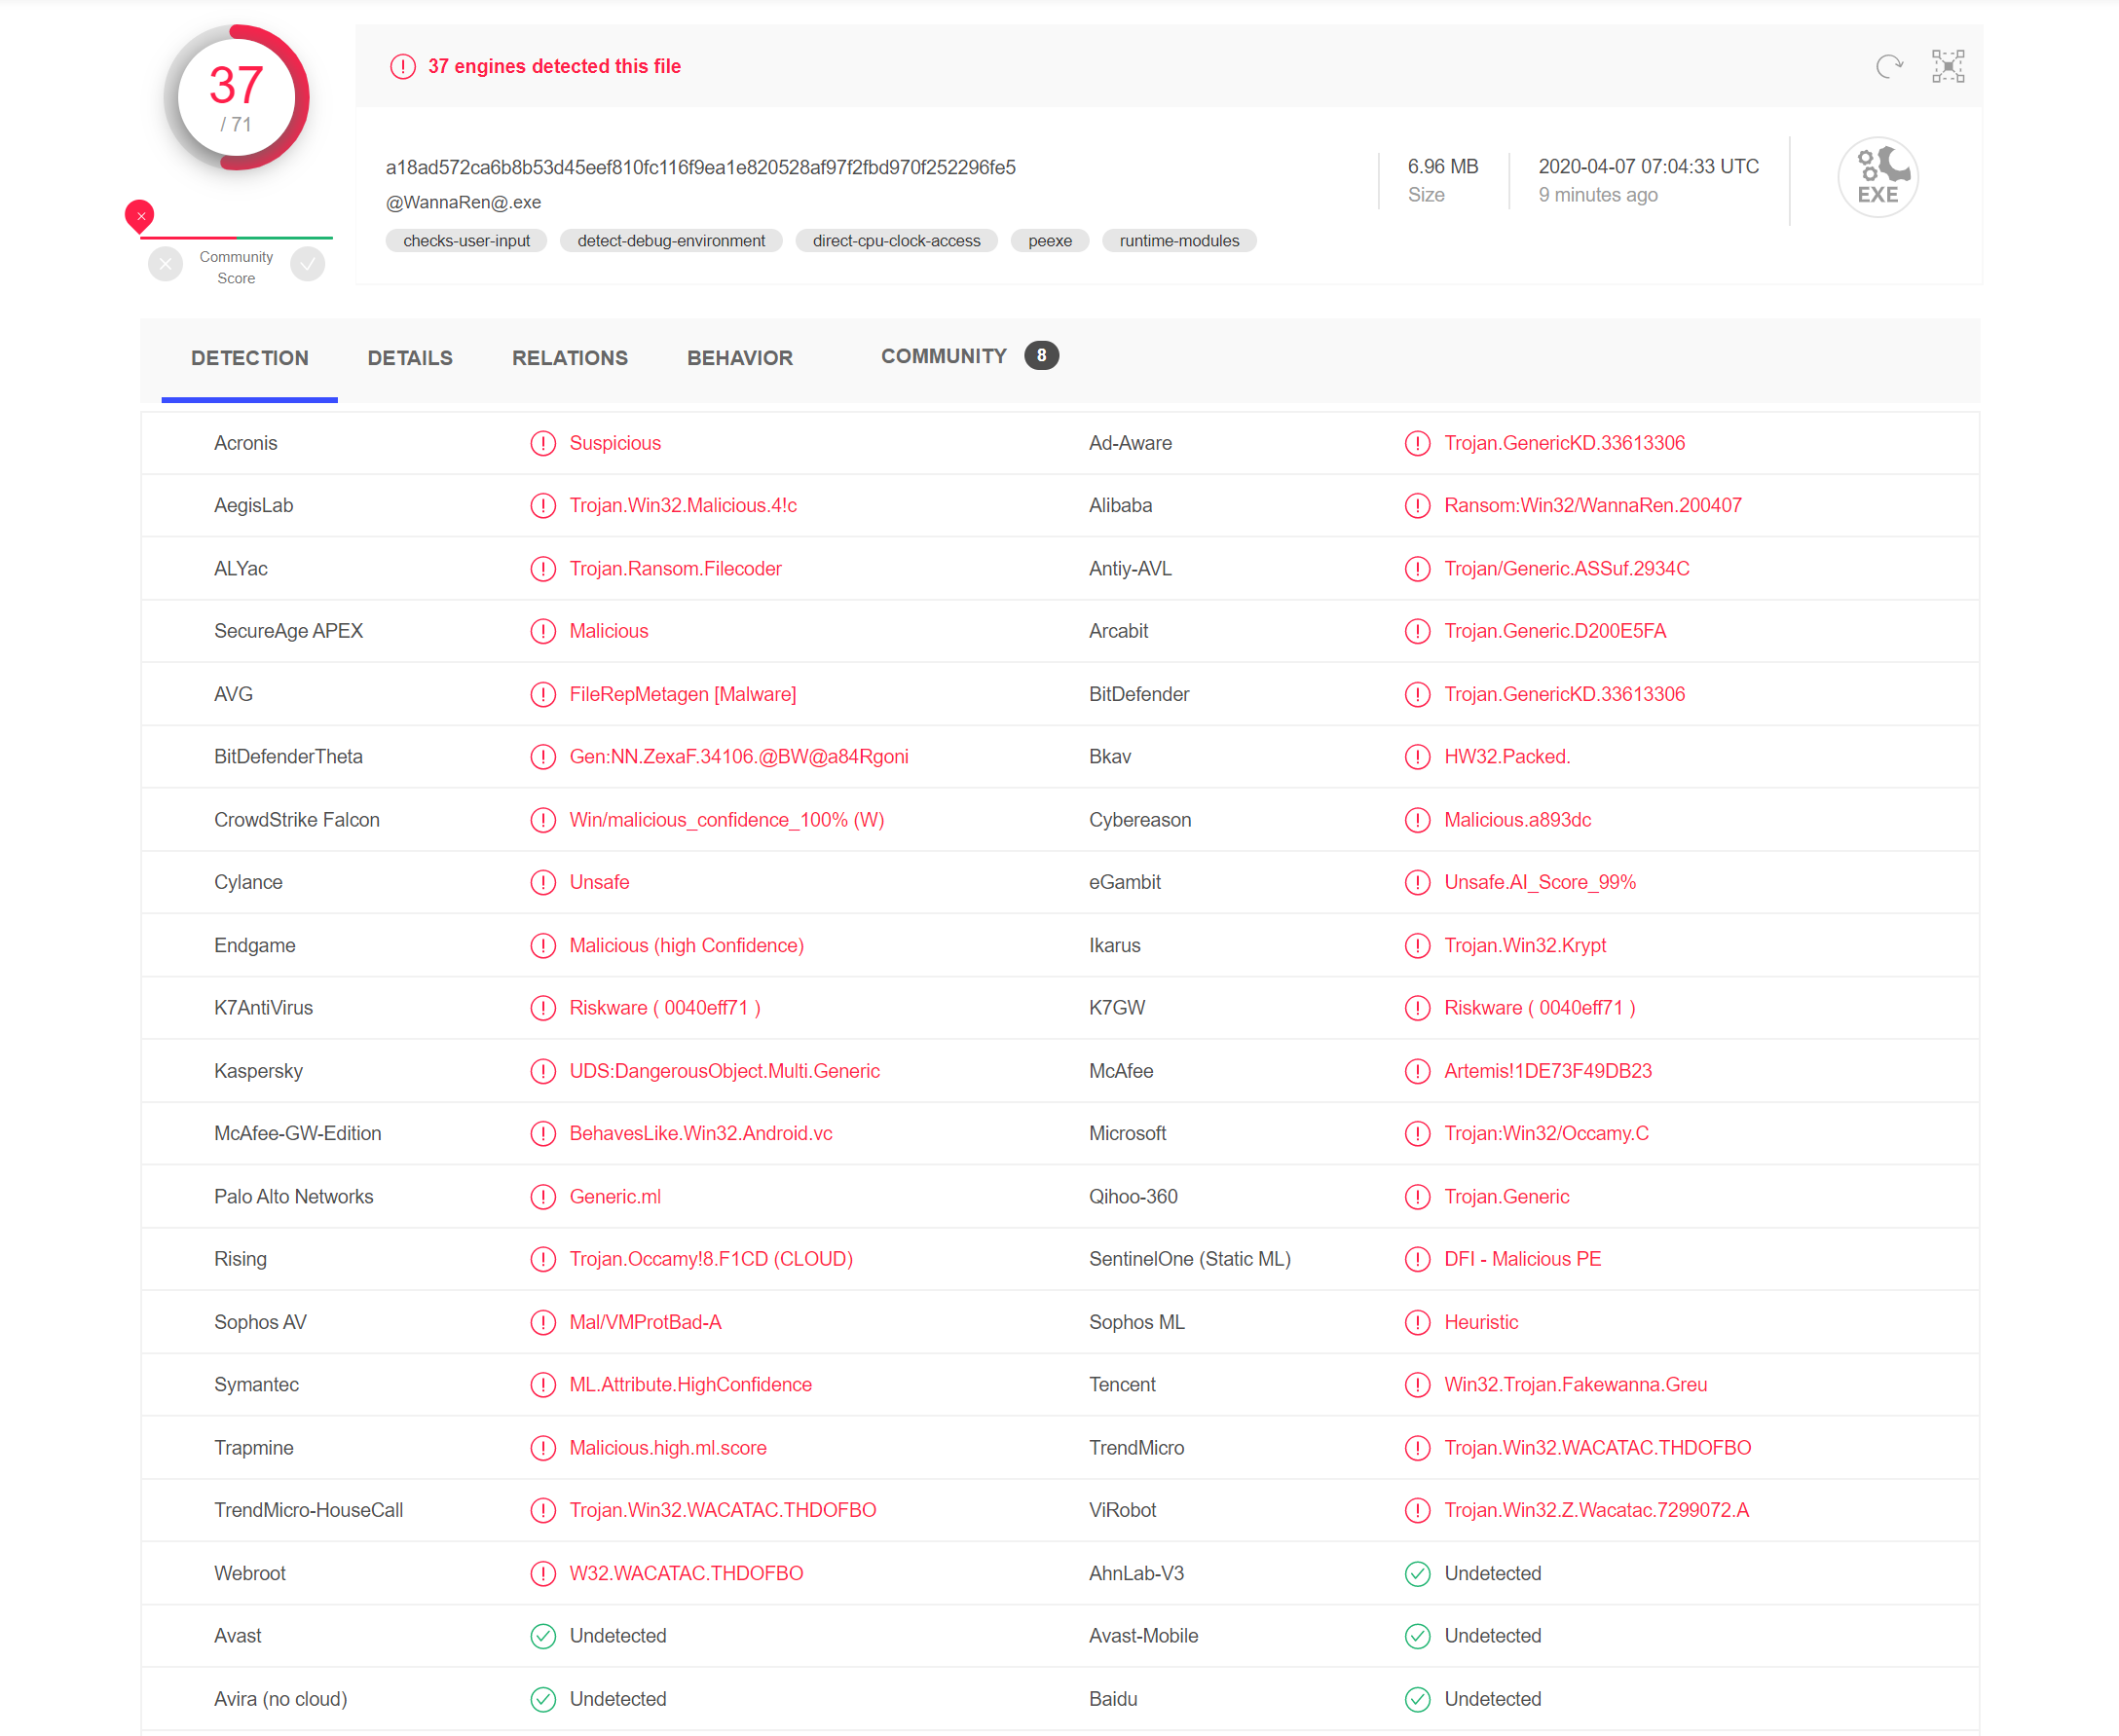Click the reanalyze refresh icon
The height and width of the screenshot is (1736, 2119).
1888,66
